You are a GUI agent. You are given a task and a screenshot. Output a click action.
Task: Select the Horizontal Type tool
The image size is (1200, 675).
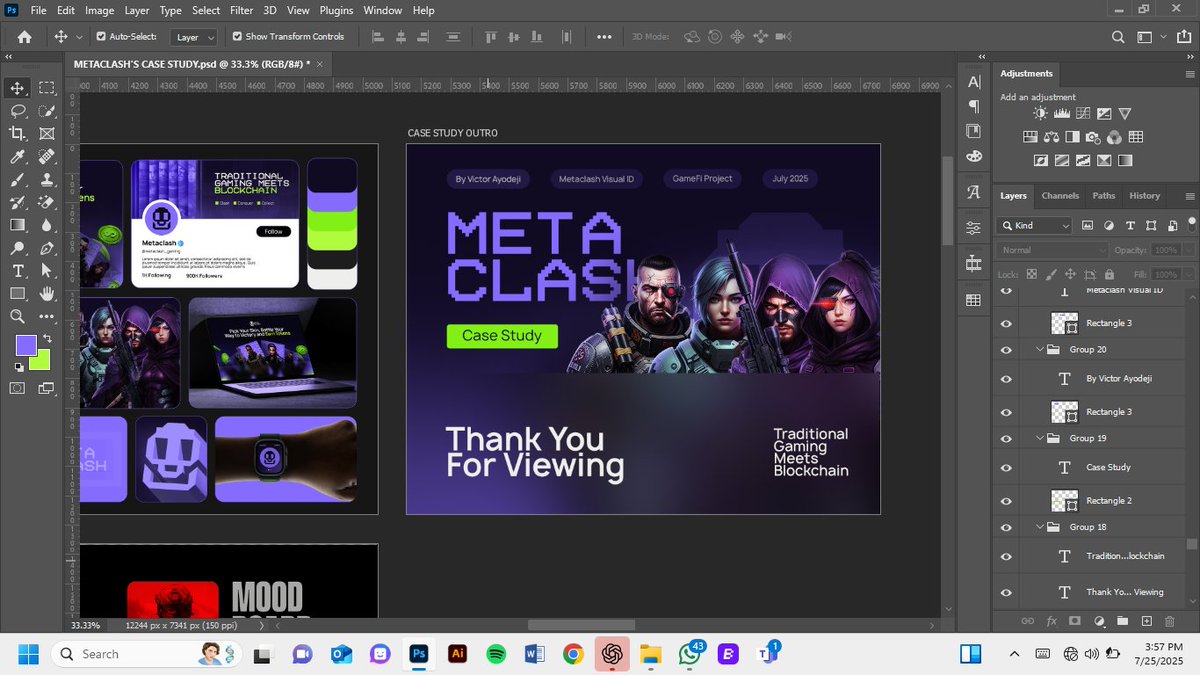pos(18,271)
